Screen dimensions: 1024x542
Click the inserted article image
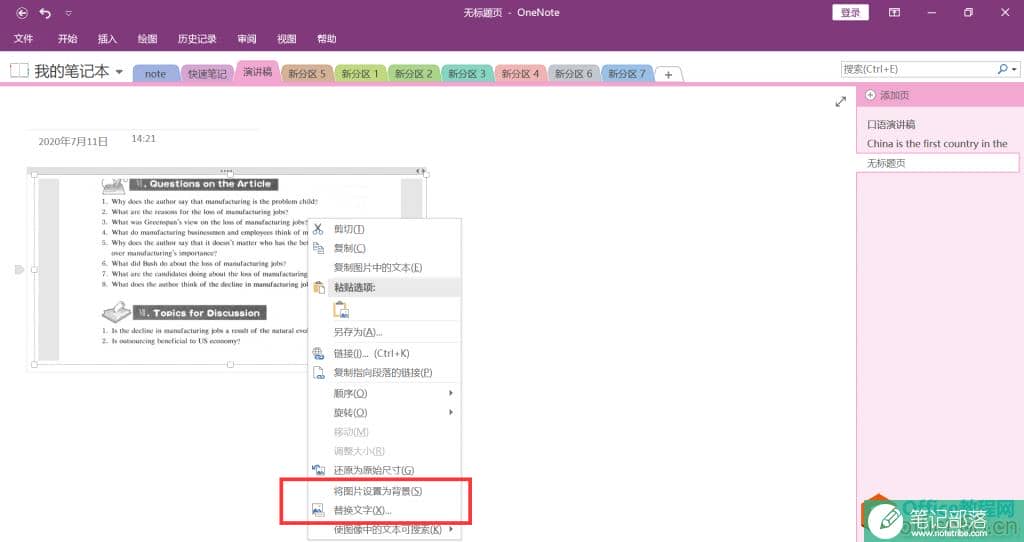pos(230,270)
